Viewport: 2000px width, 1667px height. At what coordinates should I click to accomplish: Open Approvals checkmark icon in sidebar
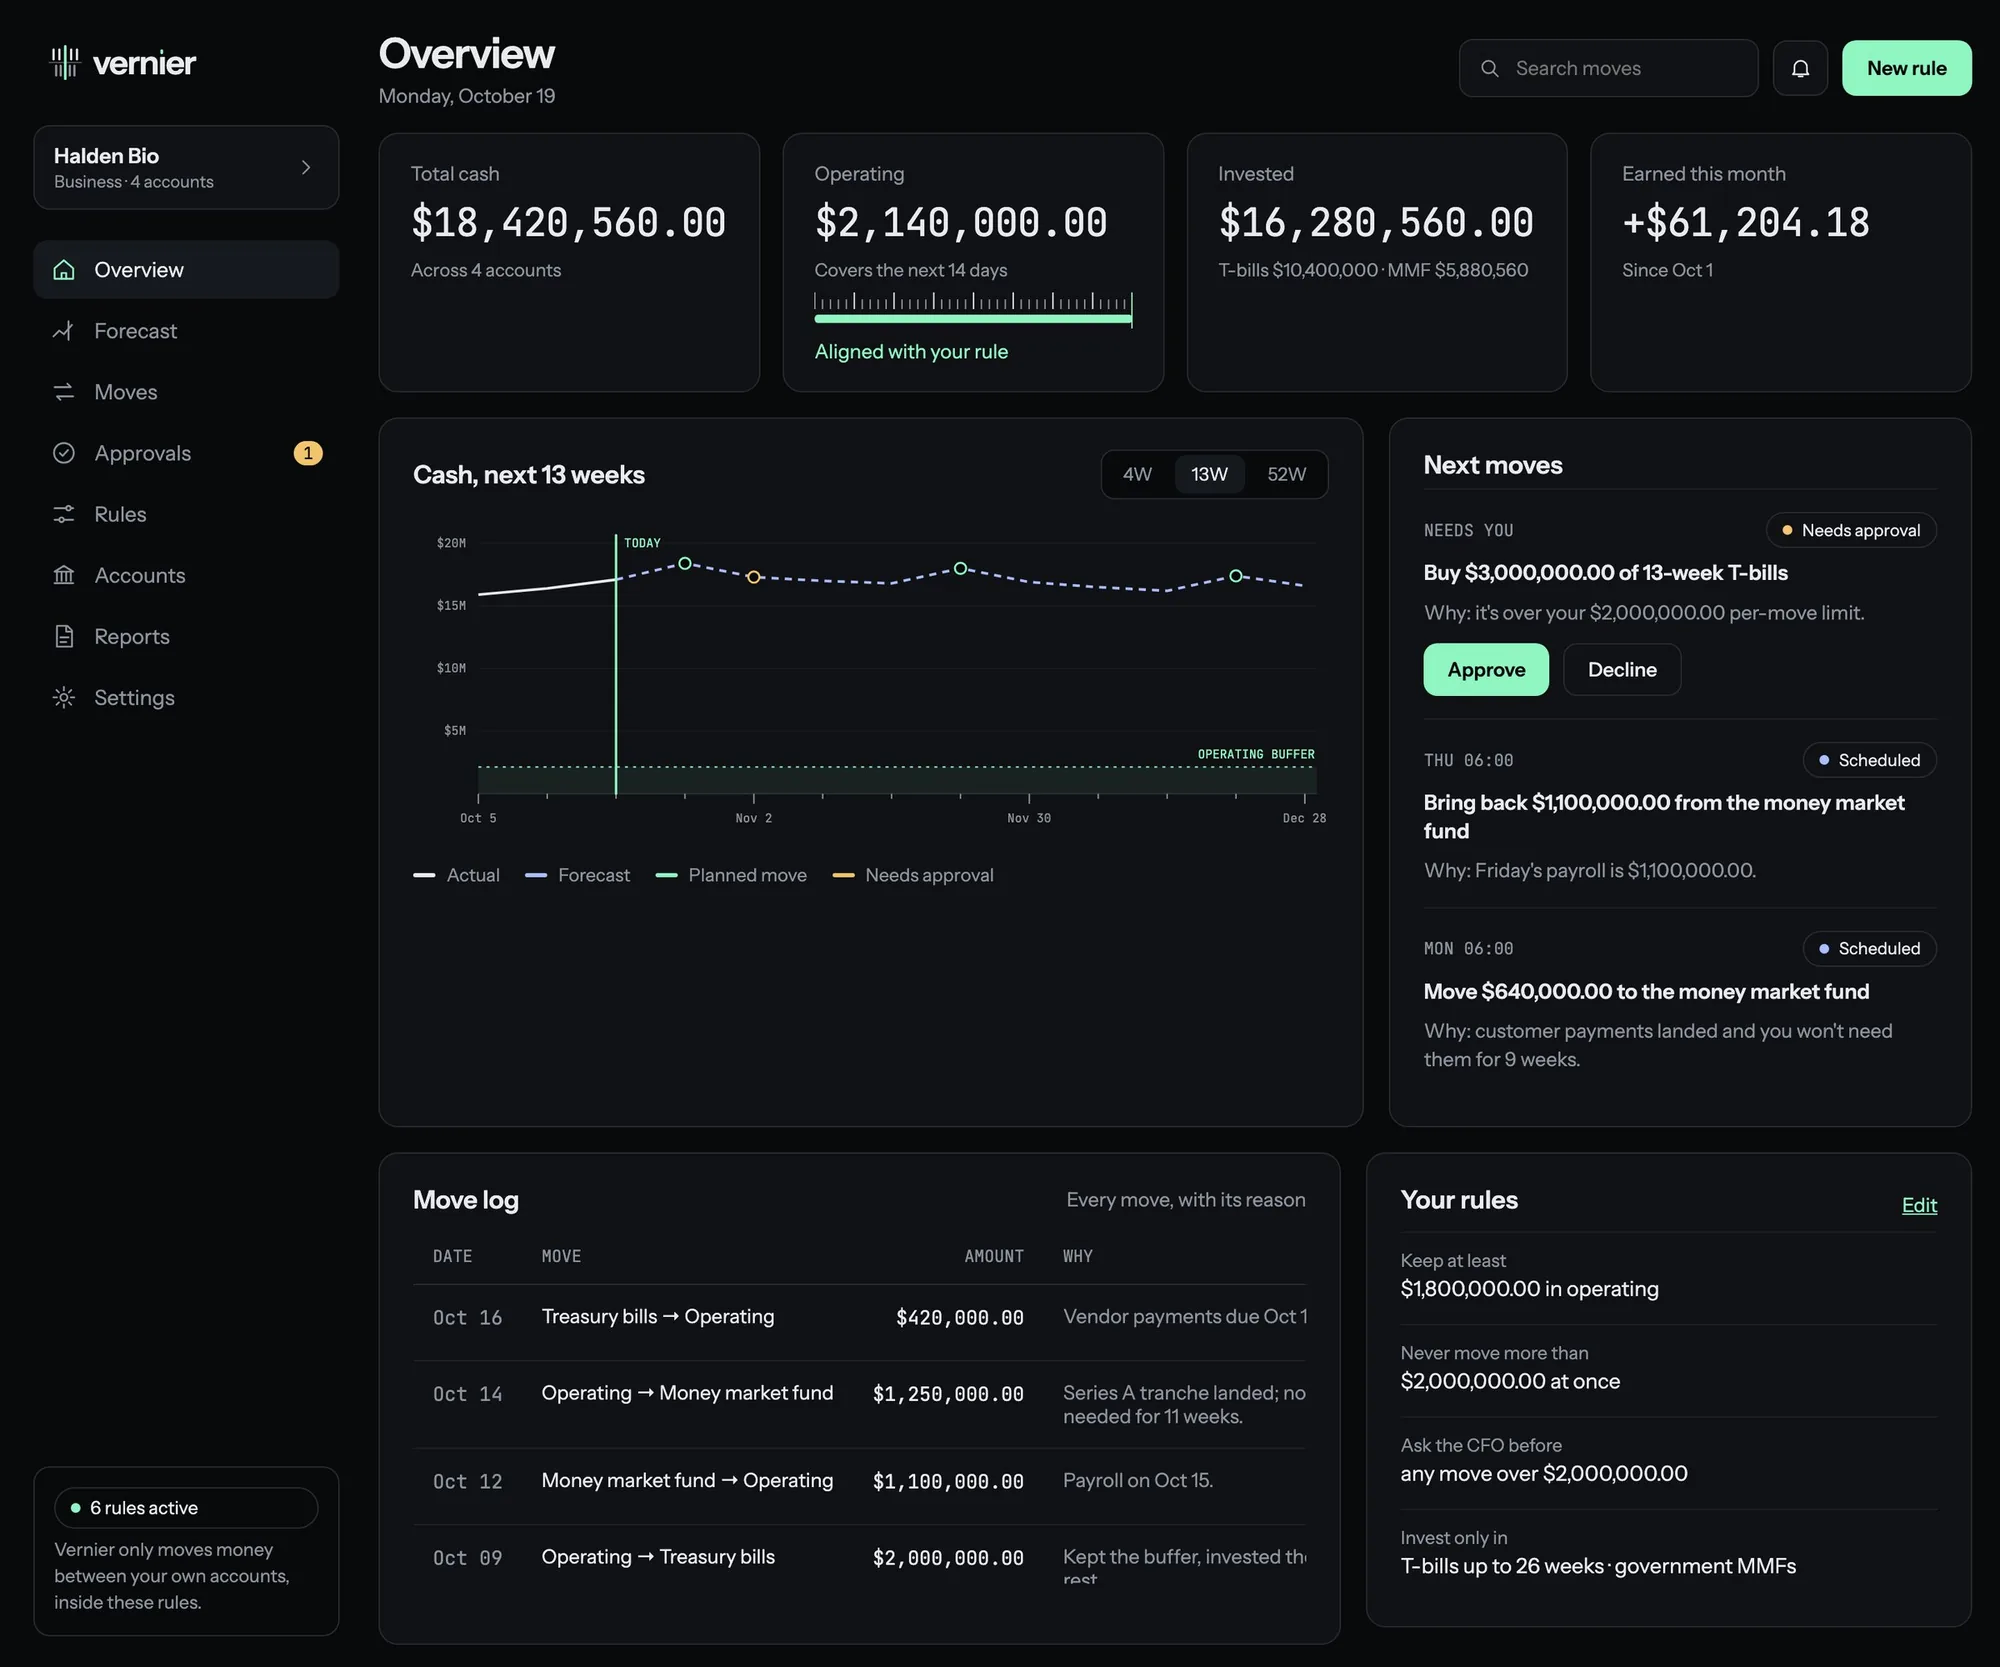point(64,453)
